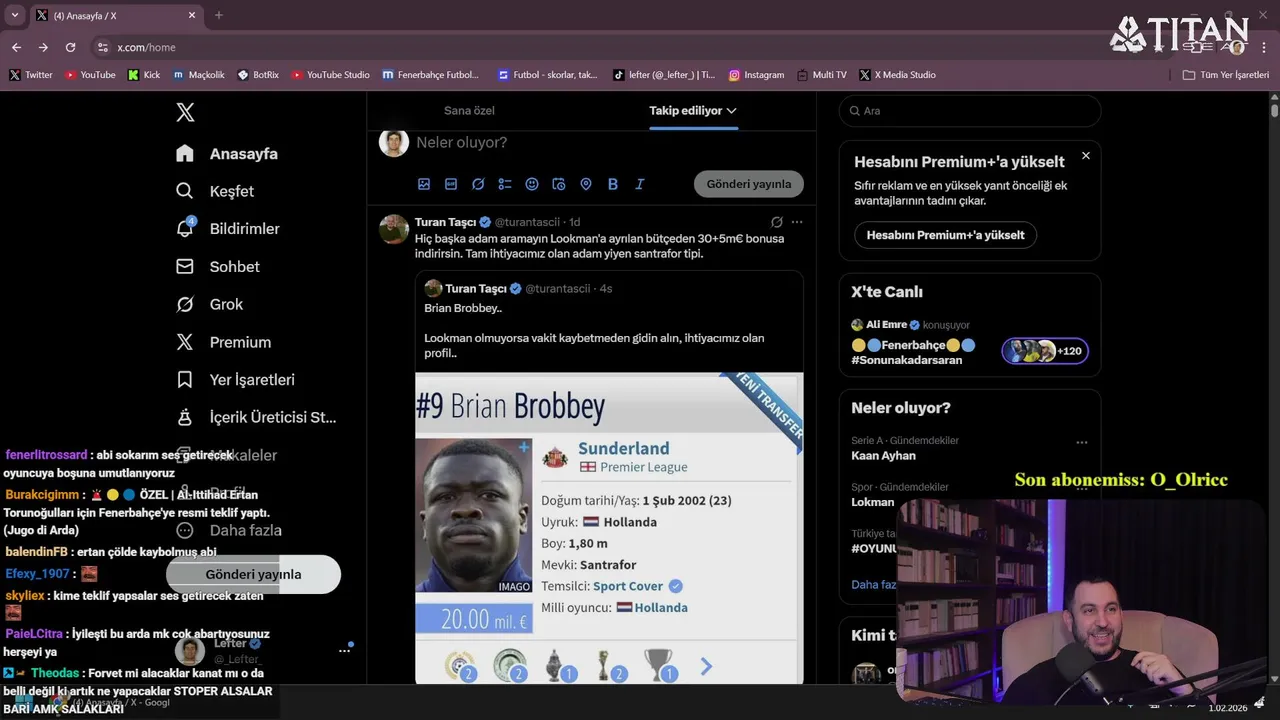
Task: Open more options on Turan Taşçı post
Action: coord(797,222)
